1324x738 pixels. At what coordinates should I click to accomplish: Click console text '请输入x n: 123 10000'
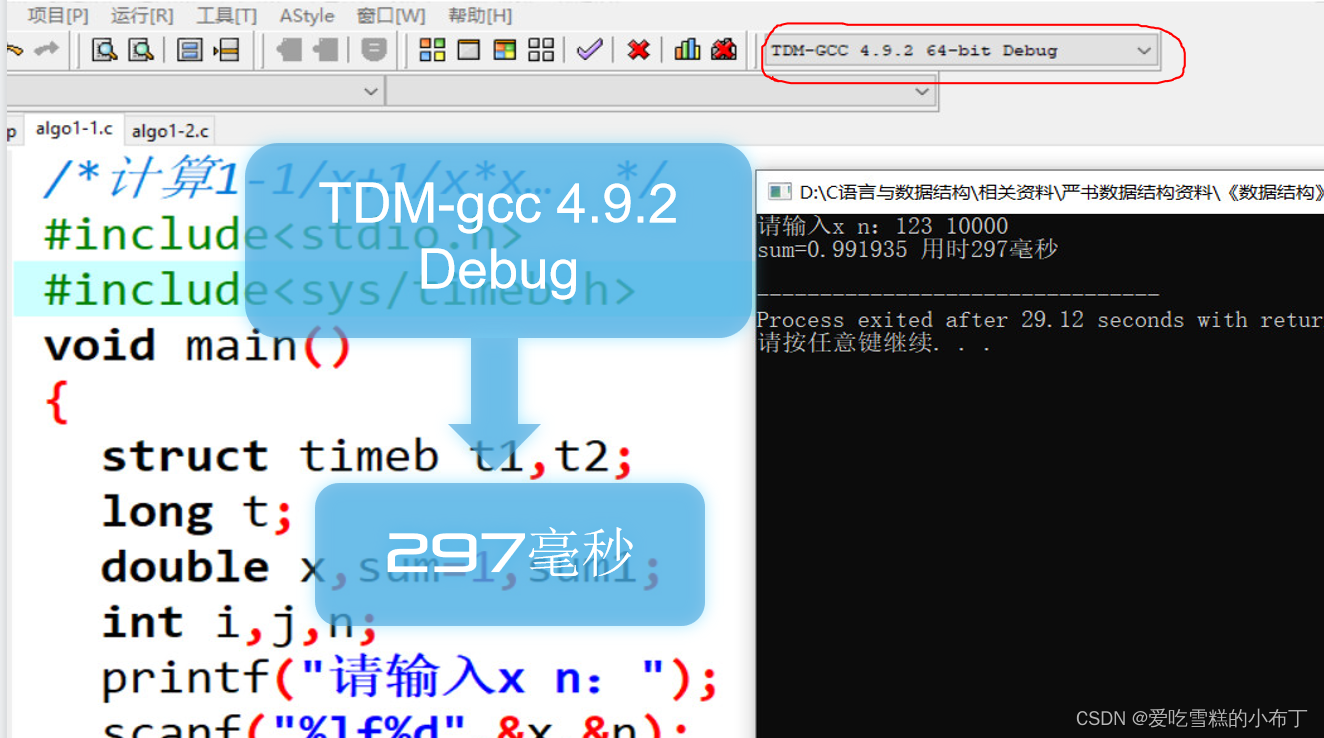coord(883,226)
